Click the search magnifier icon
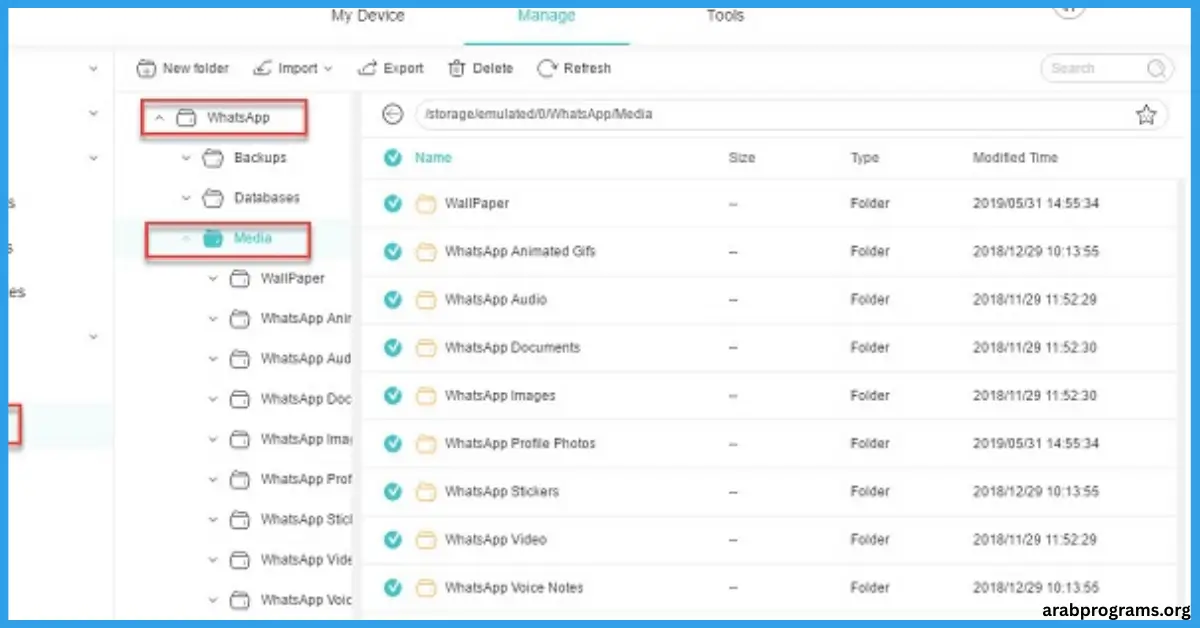The image size is (1200, 628). 1157,69
